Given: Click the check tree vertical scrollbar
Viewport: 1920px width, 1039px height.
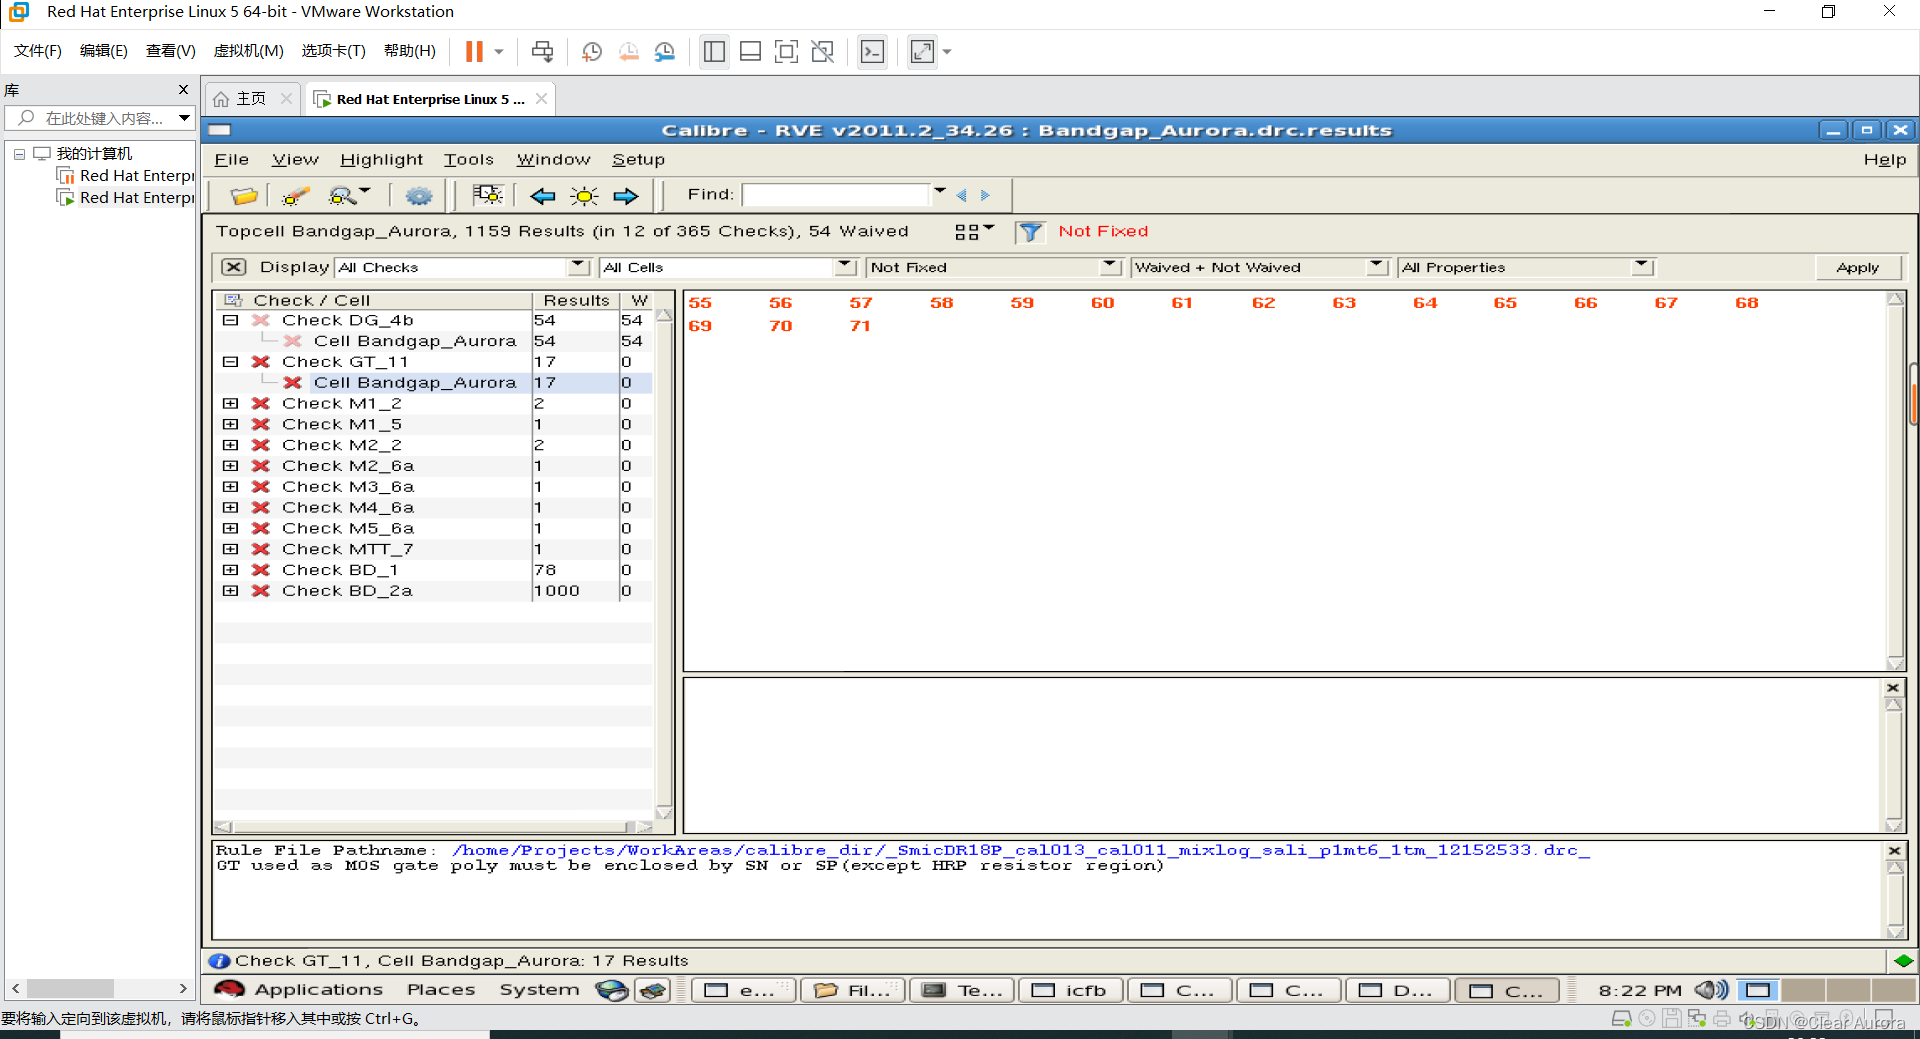Looking at the screenshot, I should pos(664,564).
